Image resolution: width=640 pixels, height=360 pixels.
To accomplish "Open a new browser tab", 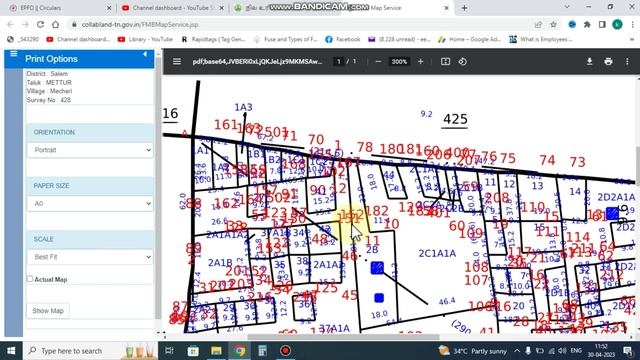I will pos(464,8).
